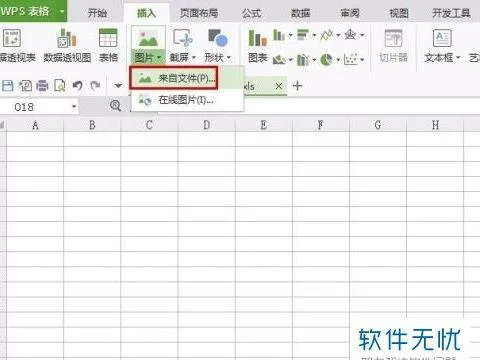Switch to the 插入 ribbon tab
The height and width of the screenshot is (360, 480).
146,13
